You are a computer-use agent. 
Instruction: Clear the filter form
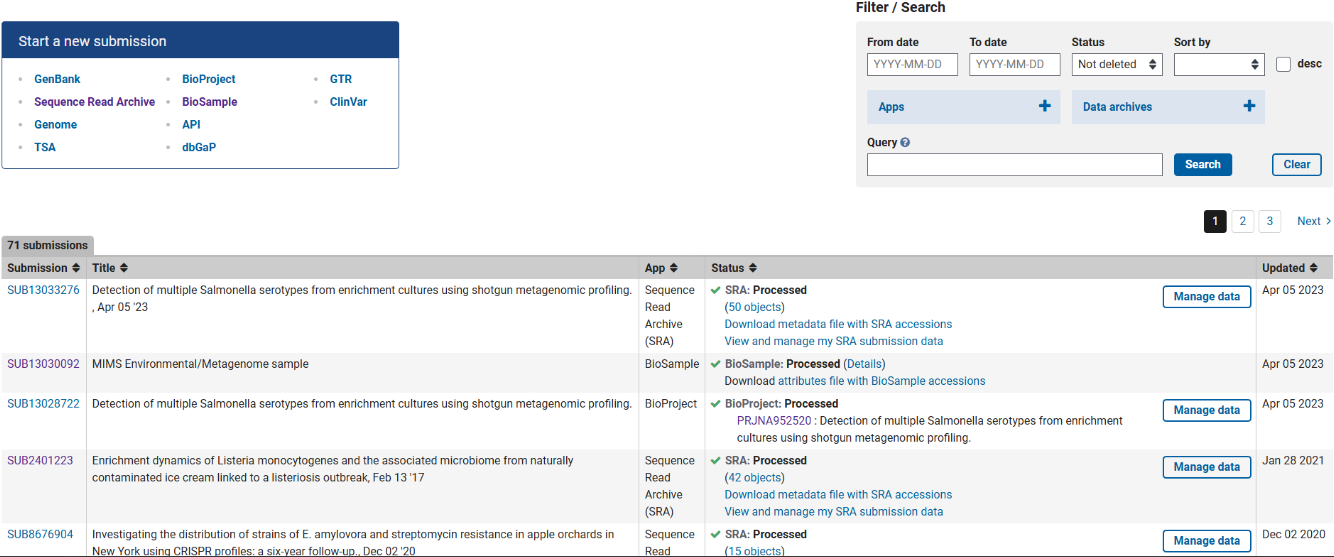(1297, 165)
